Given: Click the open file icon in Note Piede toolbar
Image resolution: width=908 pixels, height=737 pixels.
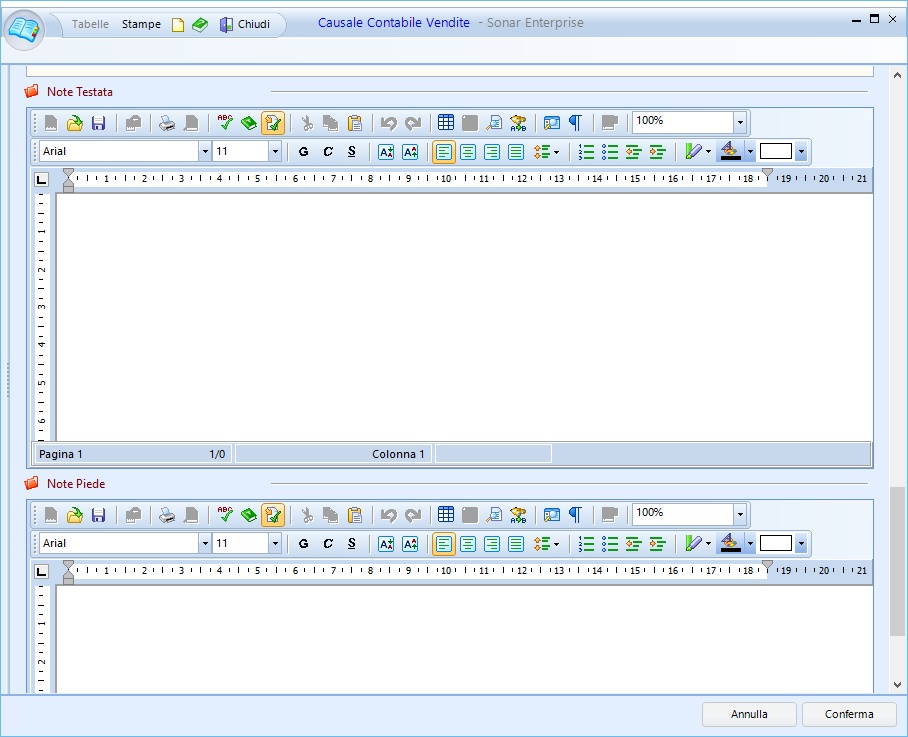Looking at the screenshot, I should (x=75, y=515).
